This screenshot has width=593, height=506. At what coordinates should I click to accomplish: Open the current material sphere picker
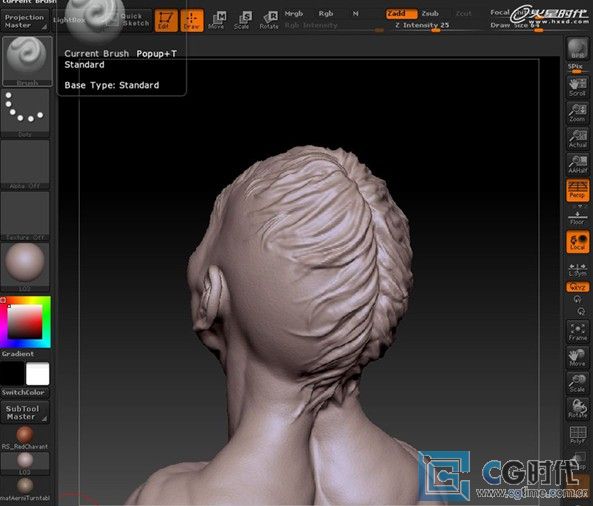tap(25, 267)
